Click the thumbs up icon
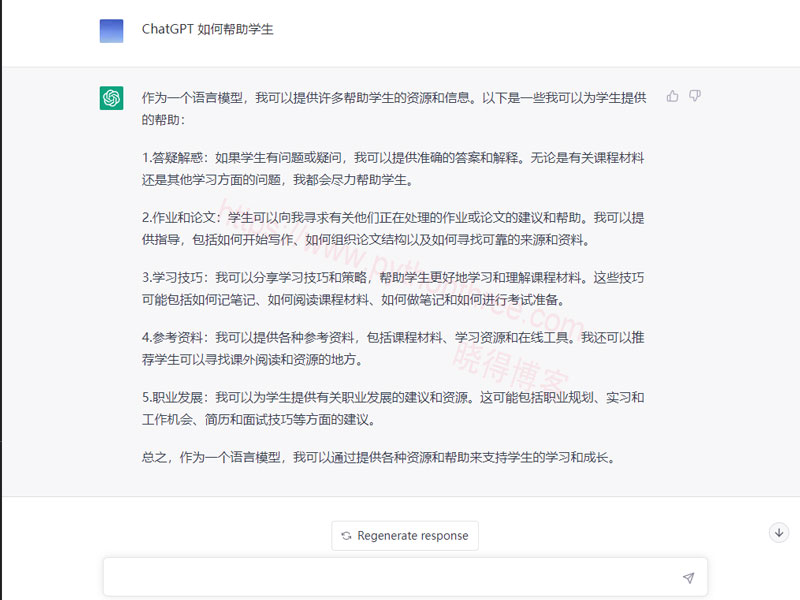The image size is (800, 600). coord(672,96)
